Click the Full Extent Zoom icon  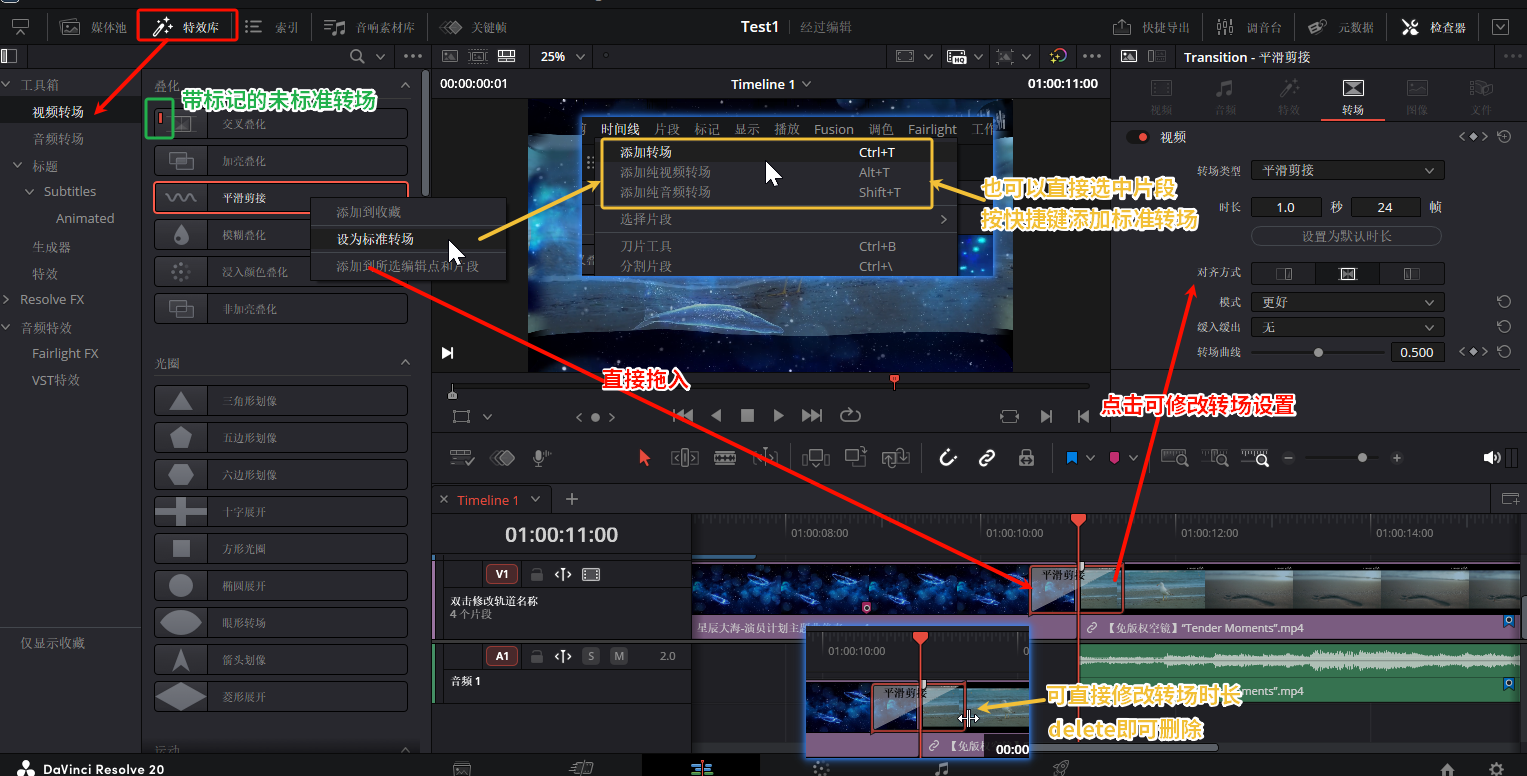(x=1175, y=458)
